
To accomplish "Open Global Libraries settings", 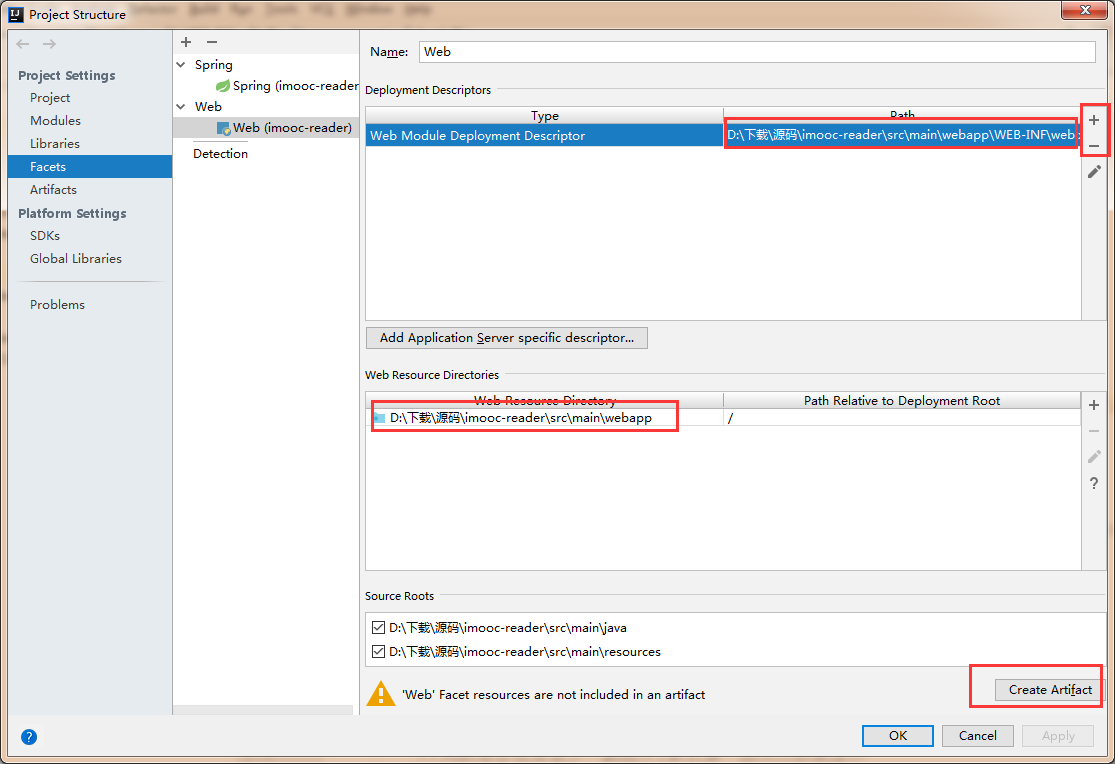I will 75,259.
